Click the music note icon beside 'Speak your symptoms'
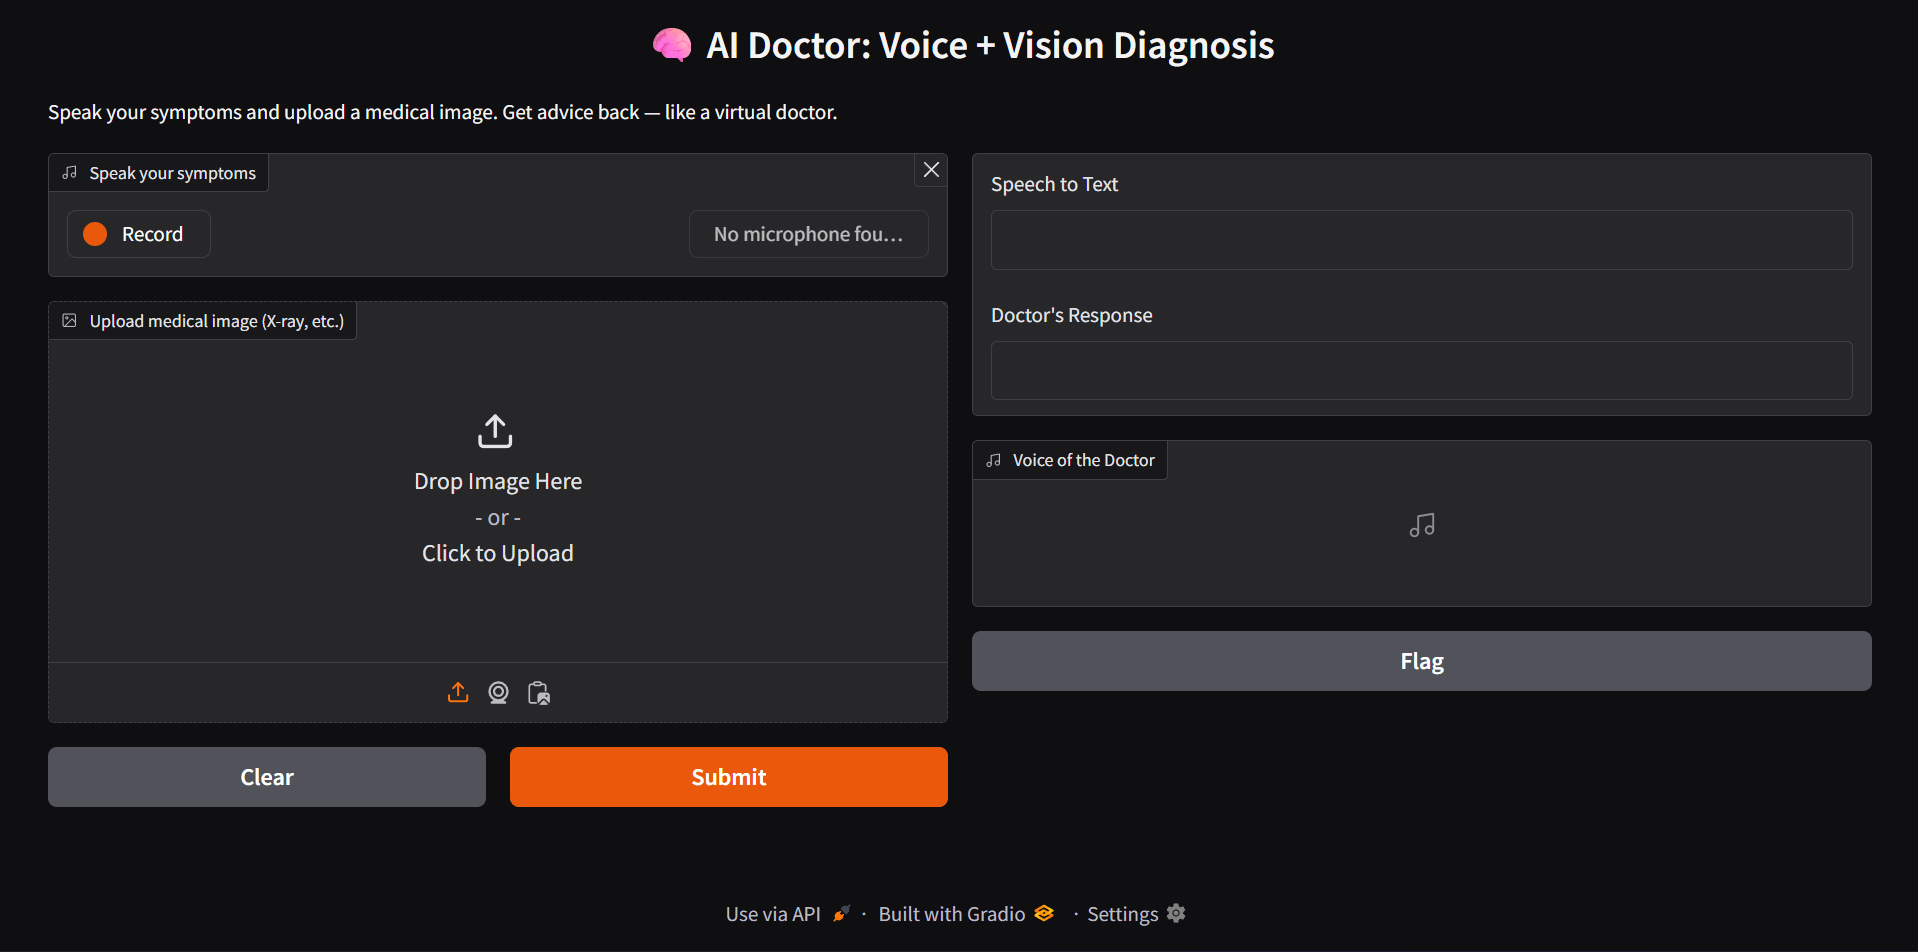 pos(70,173)
